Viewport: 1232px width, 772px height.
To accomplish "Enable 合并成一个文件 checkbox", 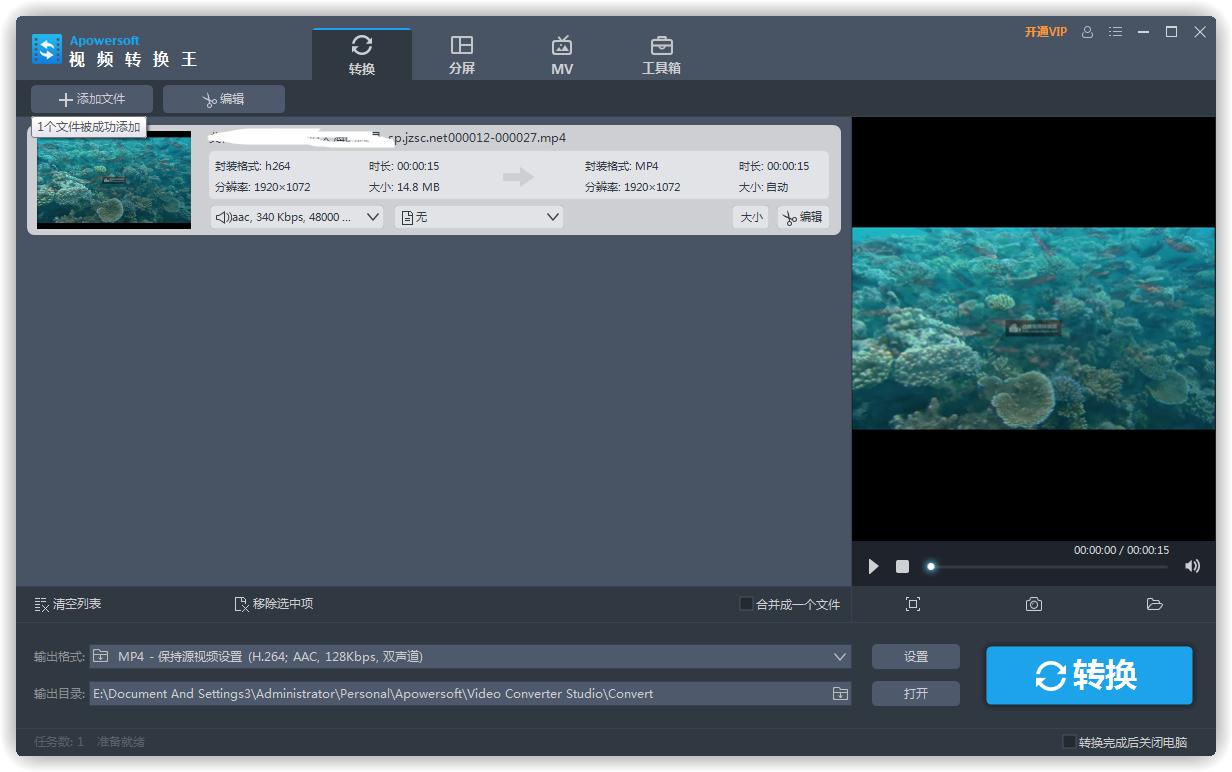I will coord(746,604).
